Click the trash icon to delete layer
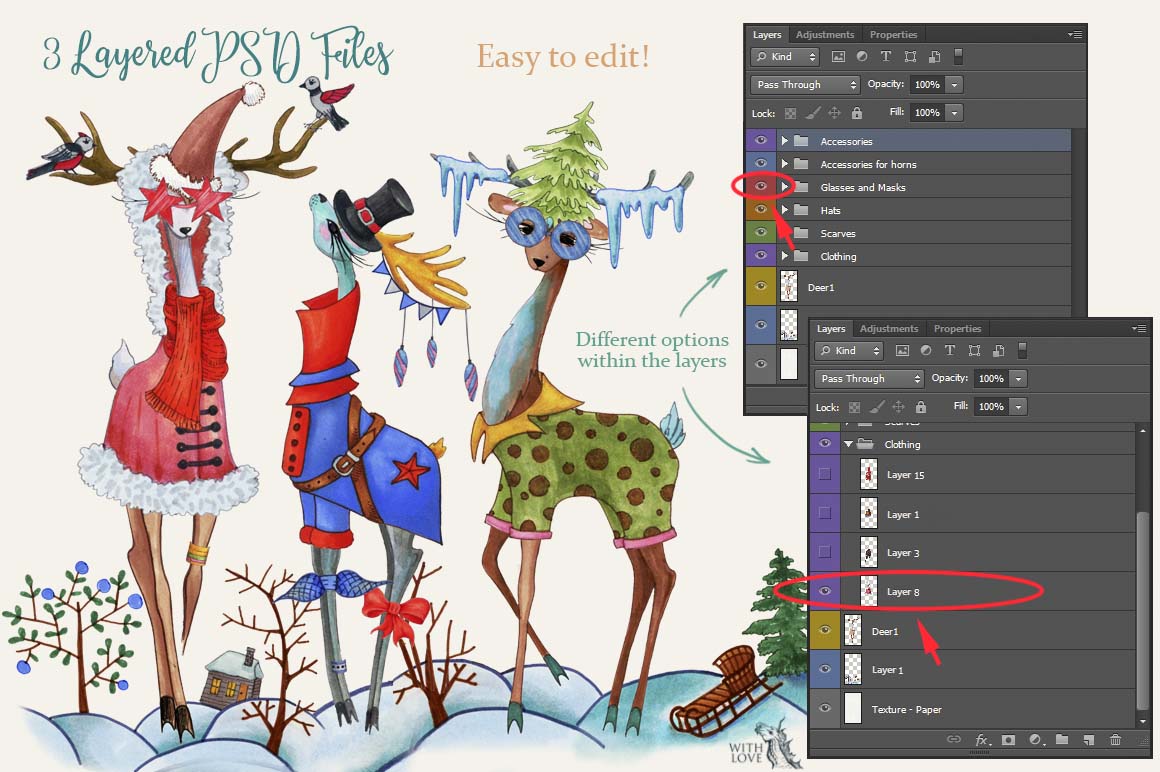 [x=1115, y=740]
